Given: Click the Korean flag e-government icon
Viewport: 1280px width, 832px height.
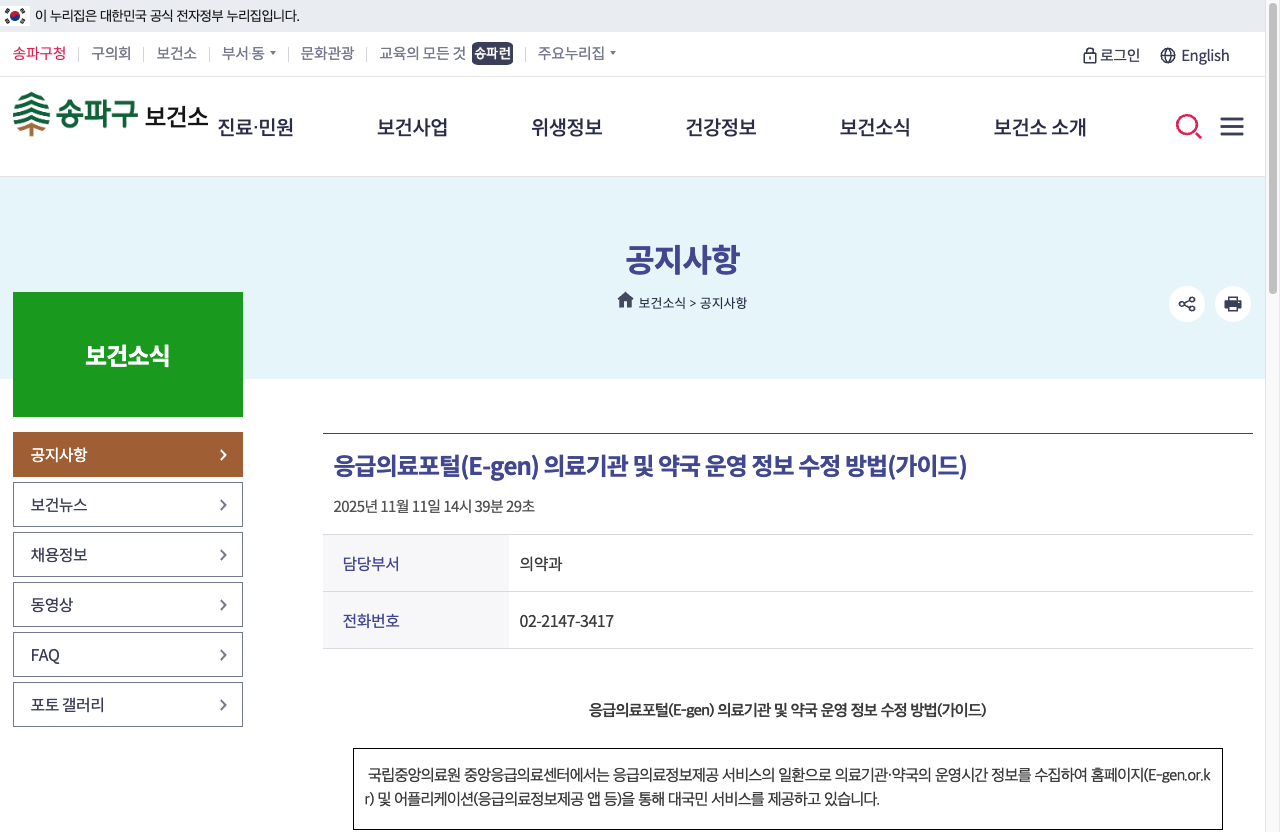Looking at the screenshot, I should click(15, 16).
